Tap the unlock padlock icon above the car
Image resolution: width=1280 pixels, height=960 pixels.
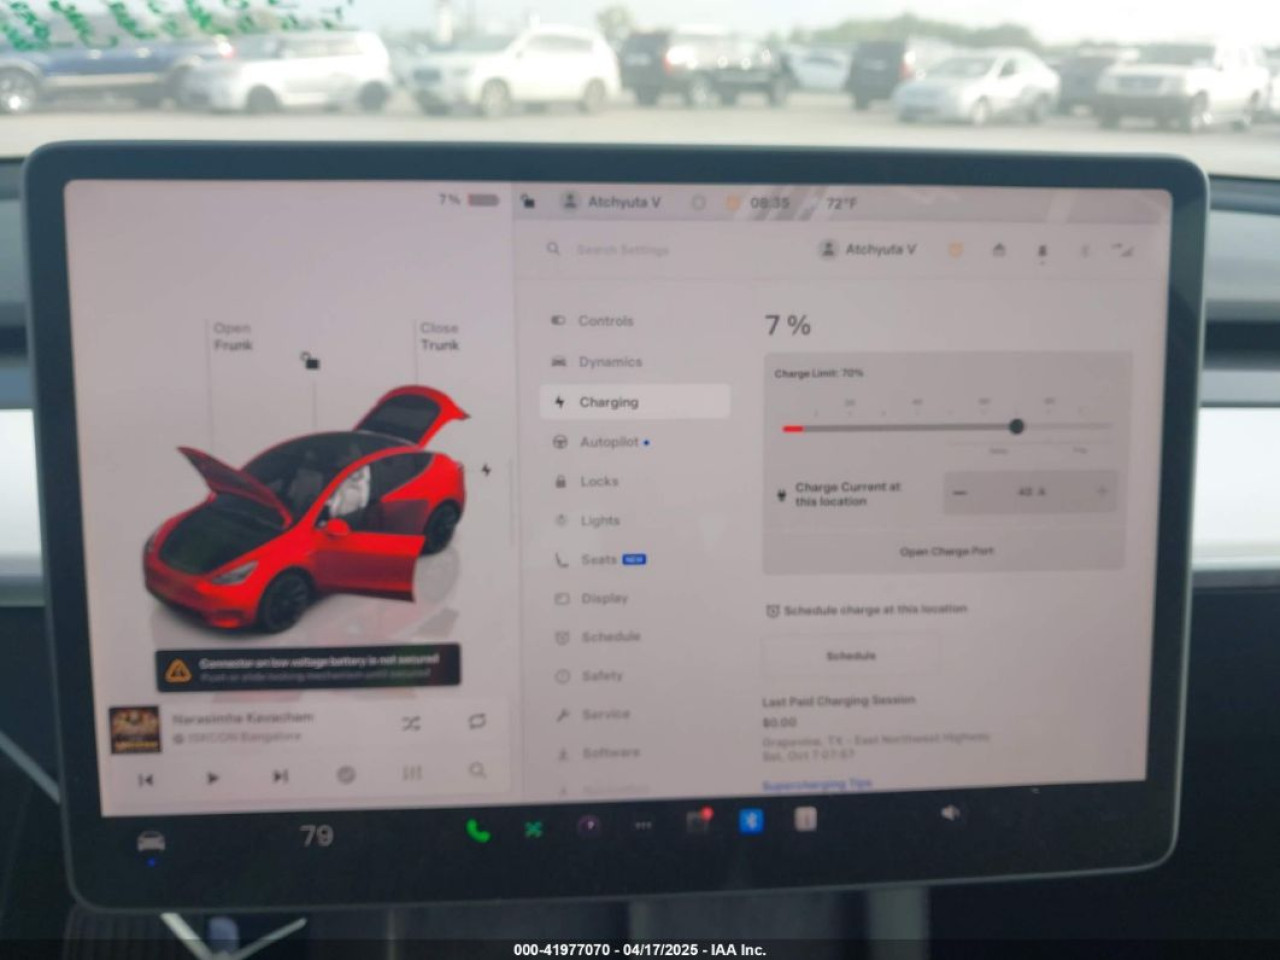click(x=310, y=360)
